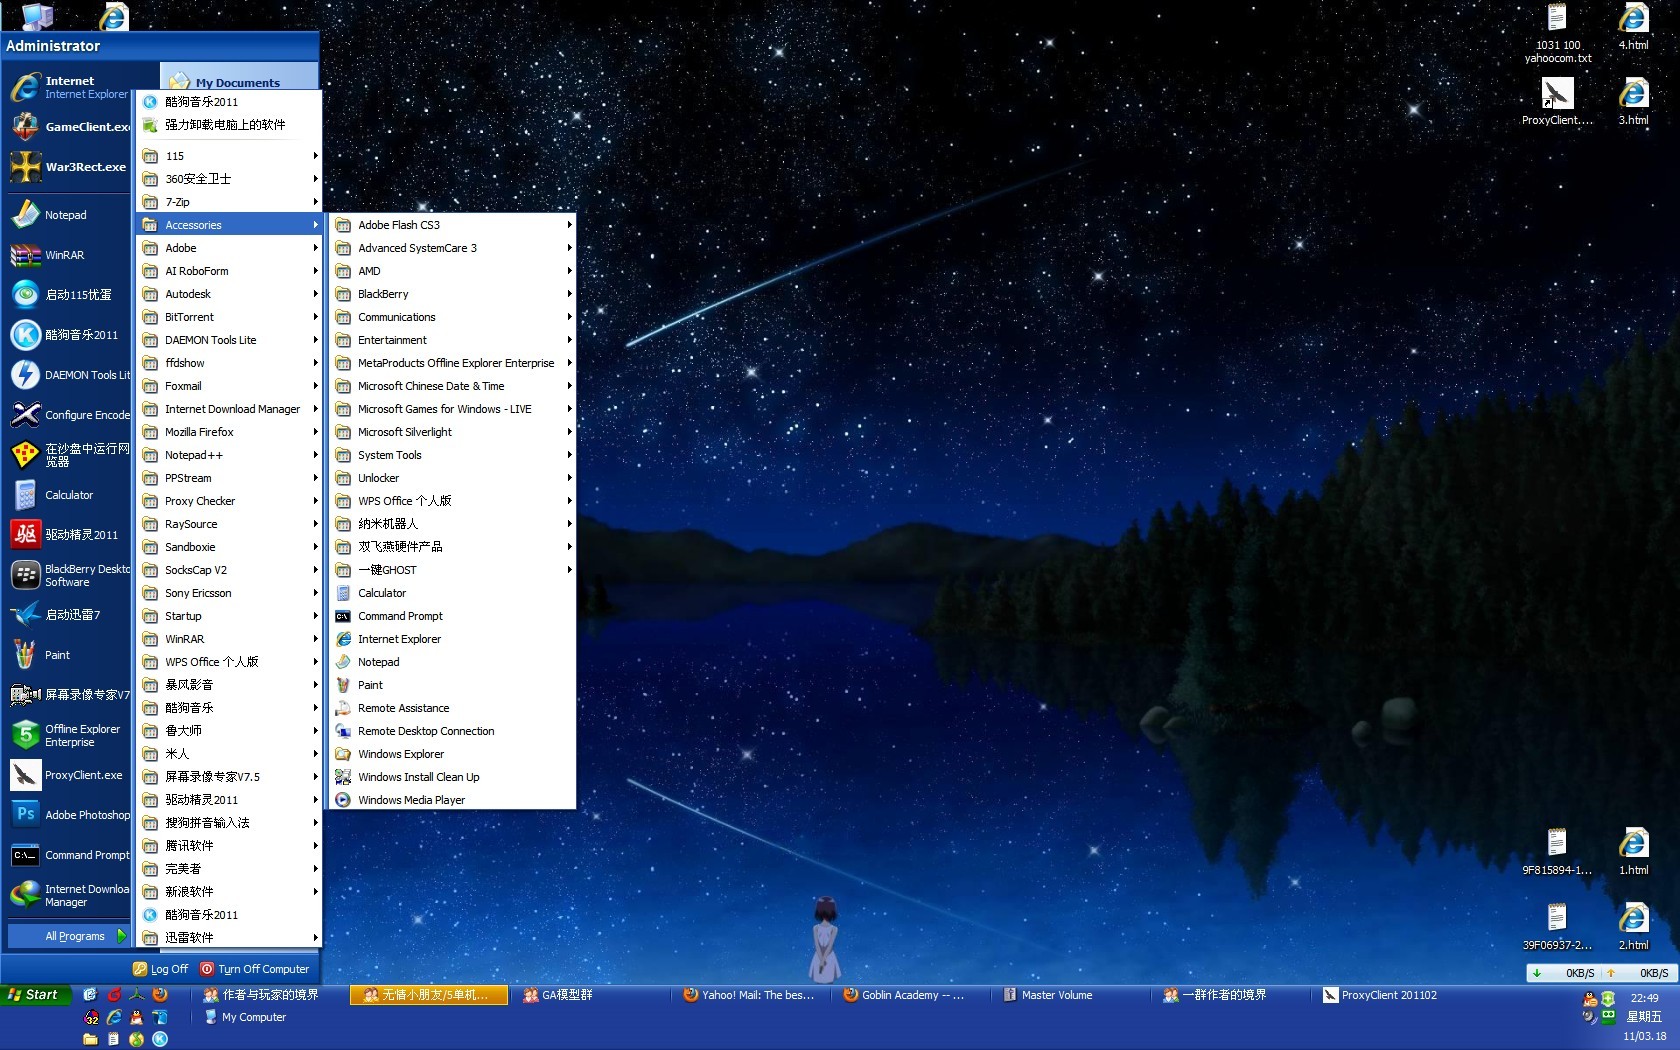The image size is (1680, 1050).
Task: Open Remote Desktop Connection entry
Action: pos(453,731)
